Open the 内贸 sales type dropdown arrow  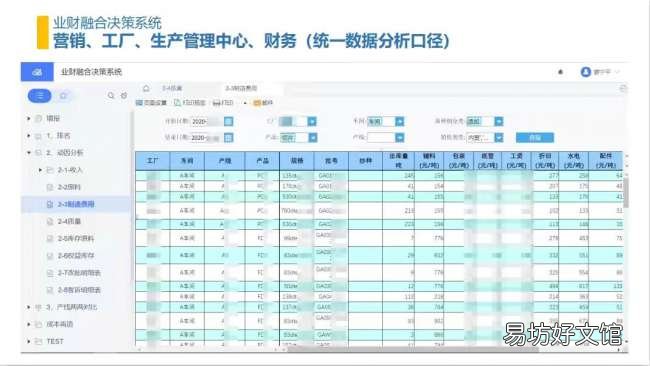[499, 138]
